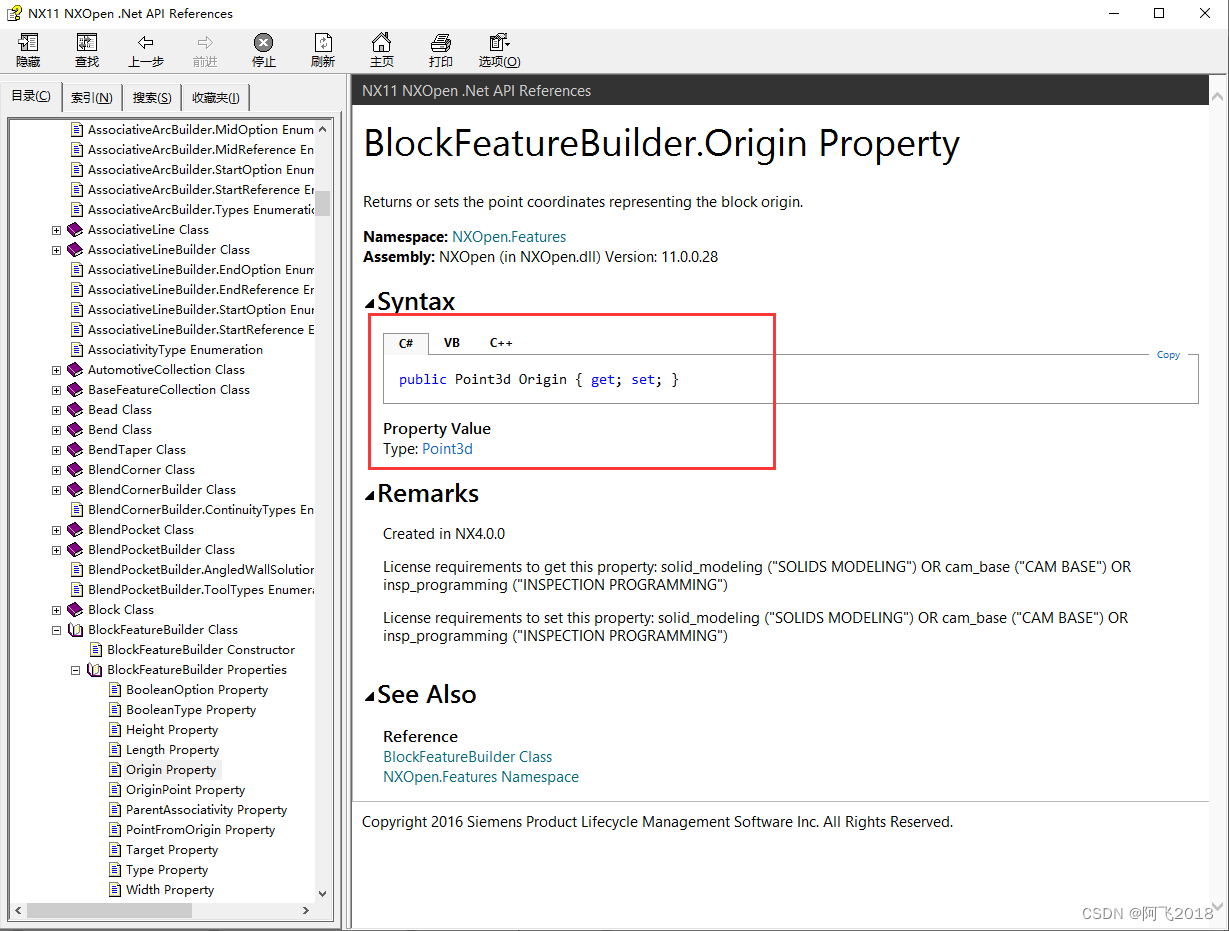Viewport: 1229px width, 931px height.
Task: Select the C# syntax tab
Action: click(406, 343)
